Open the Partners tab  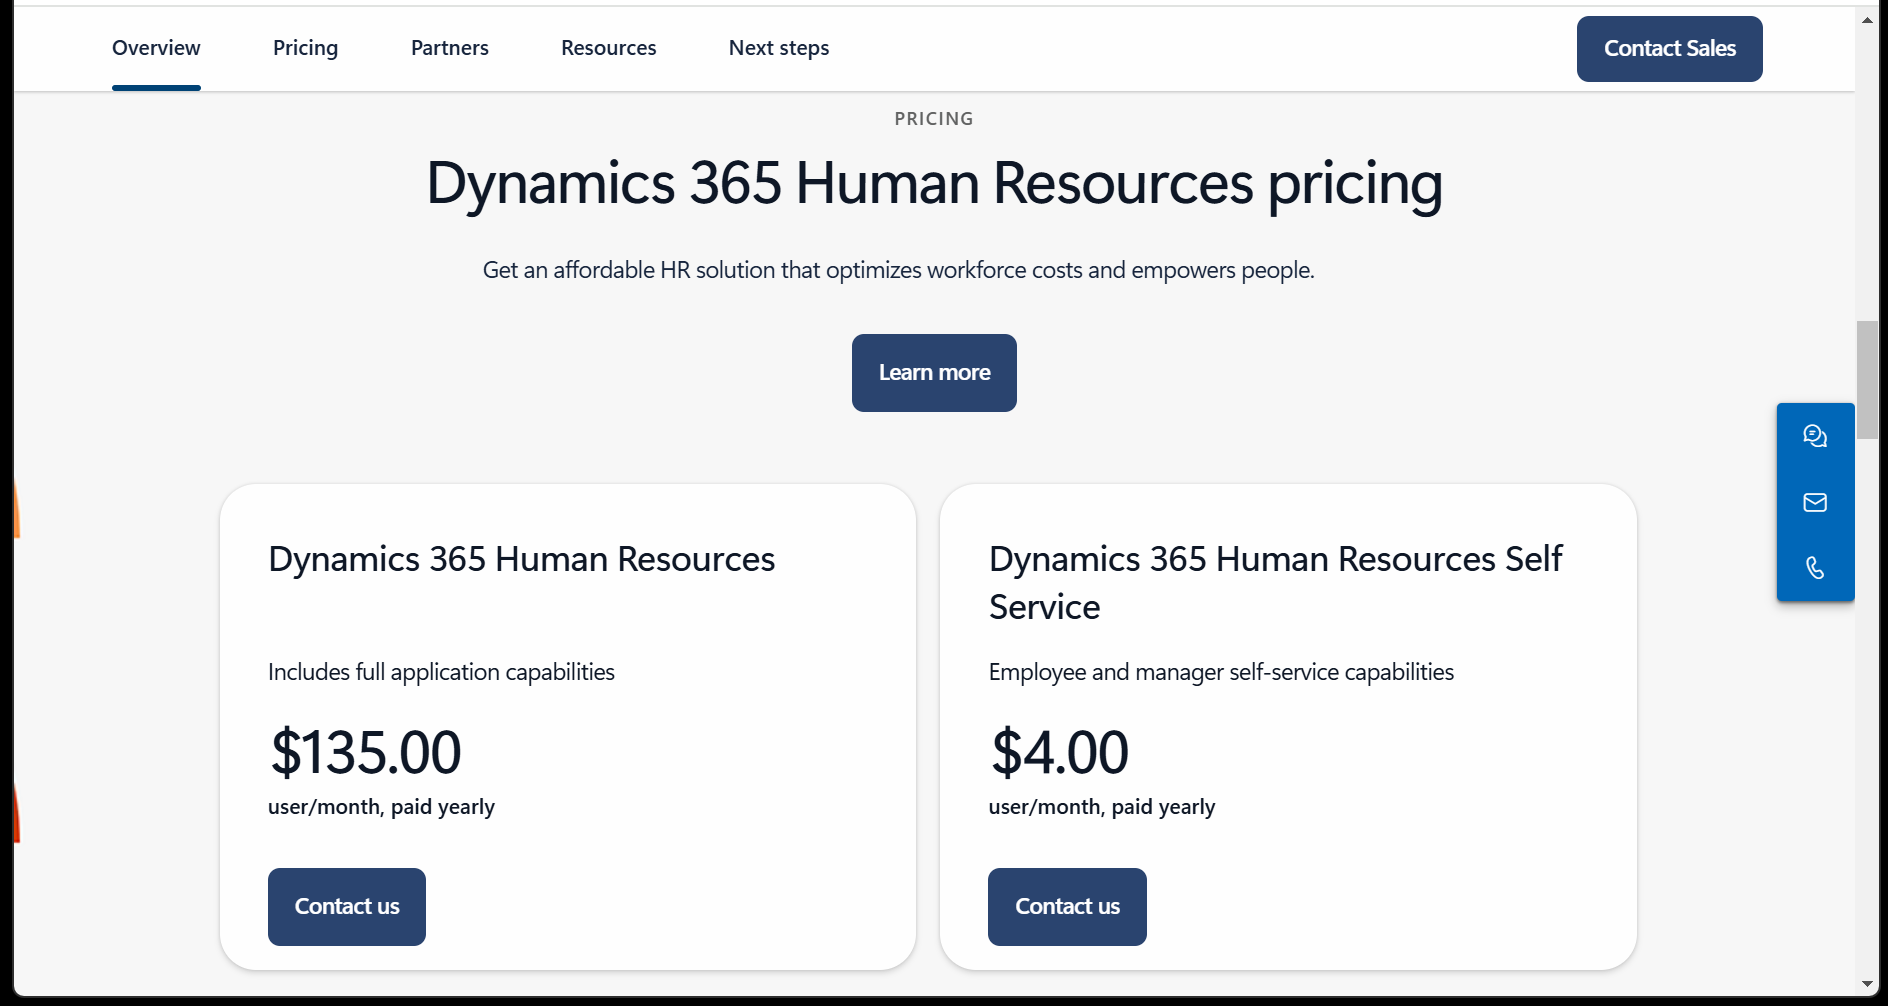pyautogui.click(x=449, y=47)
